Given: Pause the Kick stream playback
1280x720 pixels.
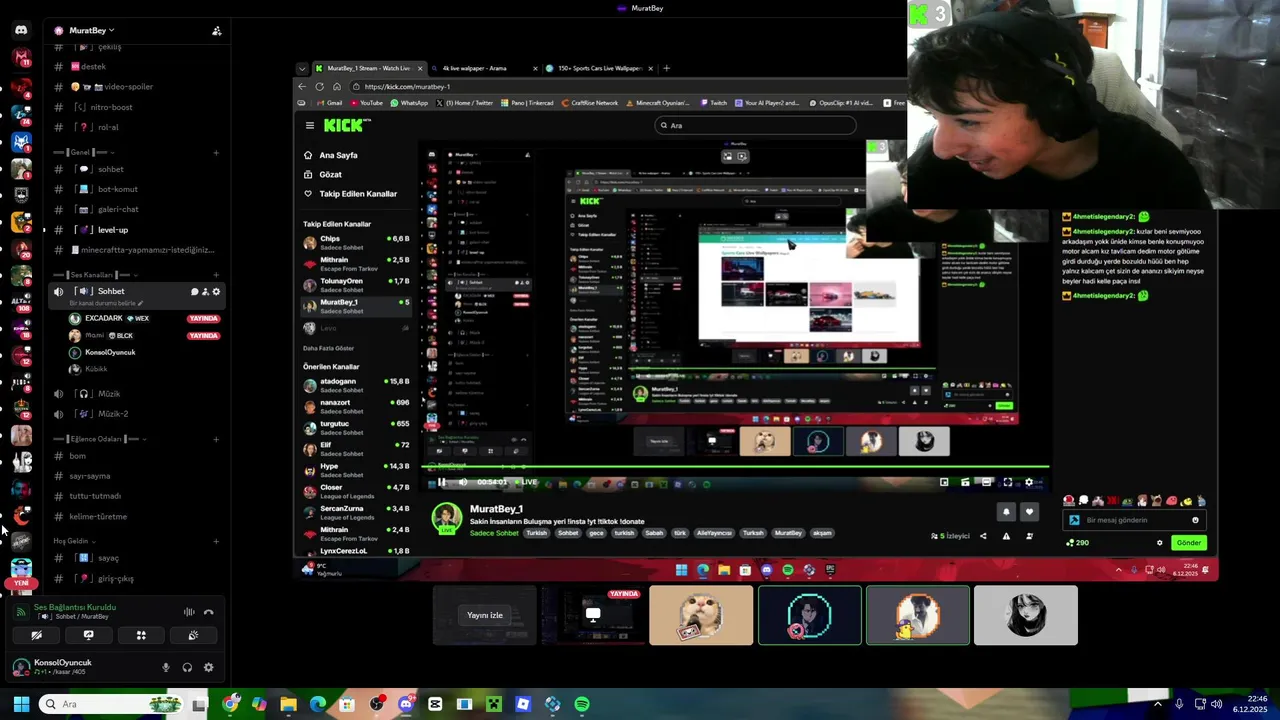Looking at the screenshot, I should pyautogui.click(x=441, y=482).
